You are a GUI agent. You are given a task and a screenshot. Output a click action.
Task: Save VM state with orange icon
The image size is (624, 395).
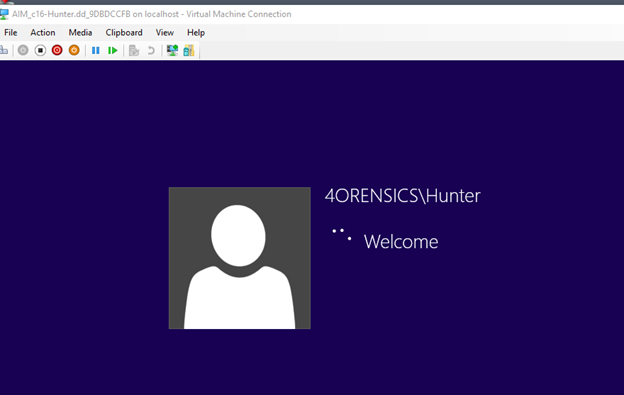point(74,50)
